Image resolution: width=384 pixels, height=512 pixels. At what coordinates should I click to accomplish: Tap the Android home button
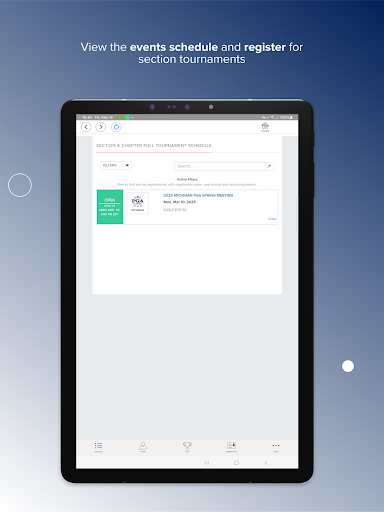[x=236, y=463]
